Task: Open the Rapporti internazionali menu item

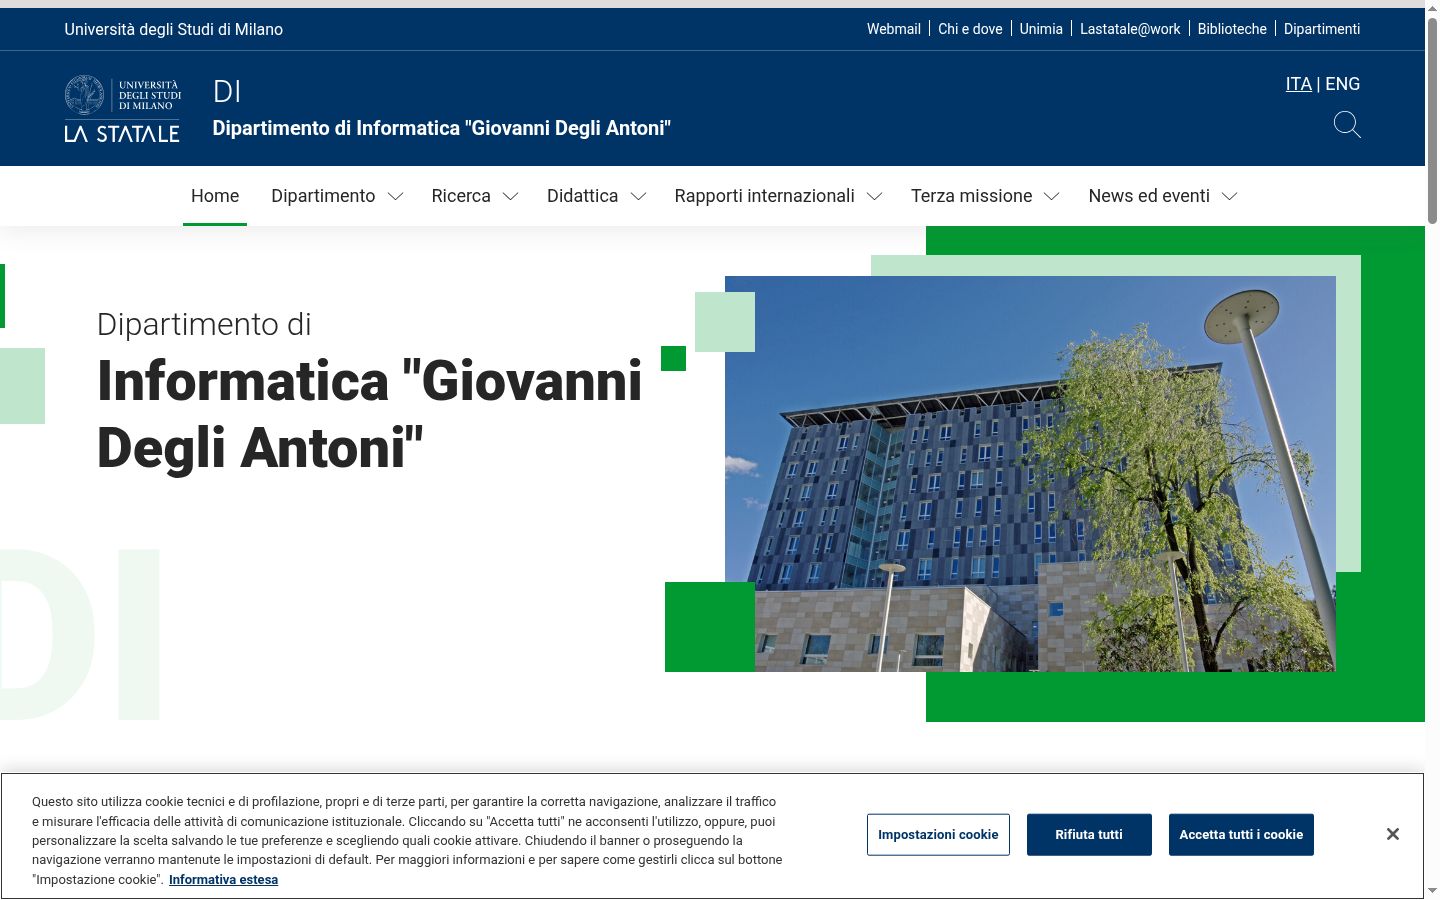Action: (764, 196)
